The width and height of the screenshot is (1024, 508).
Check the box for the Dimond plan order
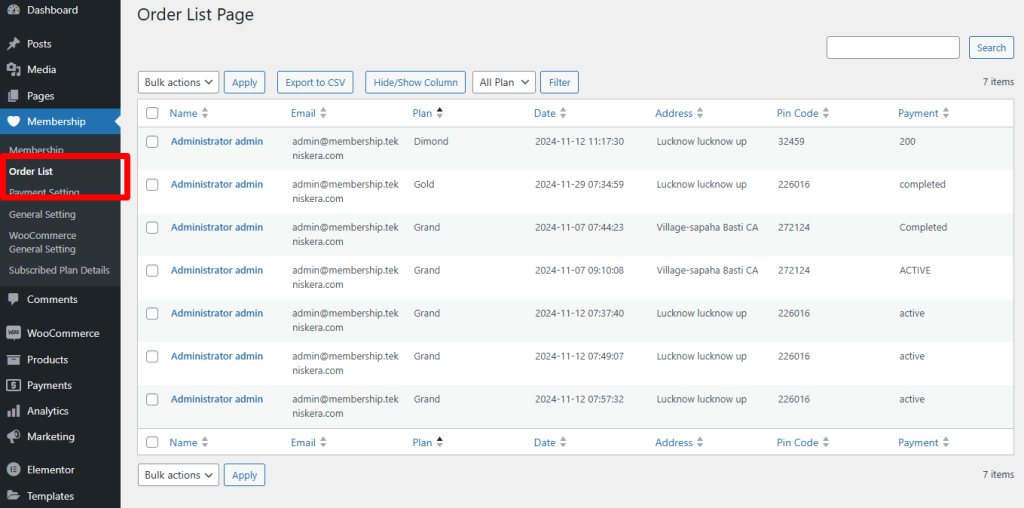coord(152,142)
